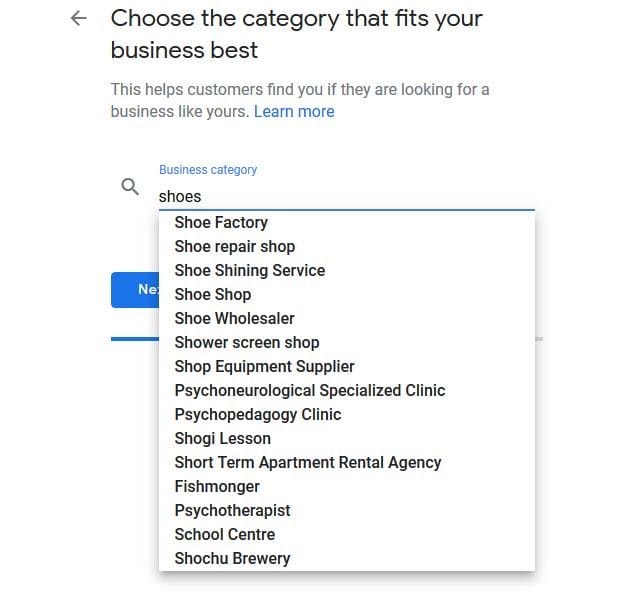Choose Shower screen shop suggestion
Viewport: 623px width, 597px height.
[346, 342]
